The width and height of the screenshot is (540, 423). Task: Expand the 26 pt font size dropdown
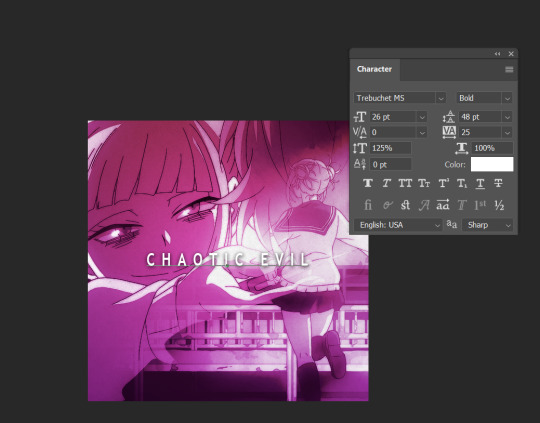(x=422, y=117)
